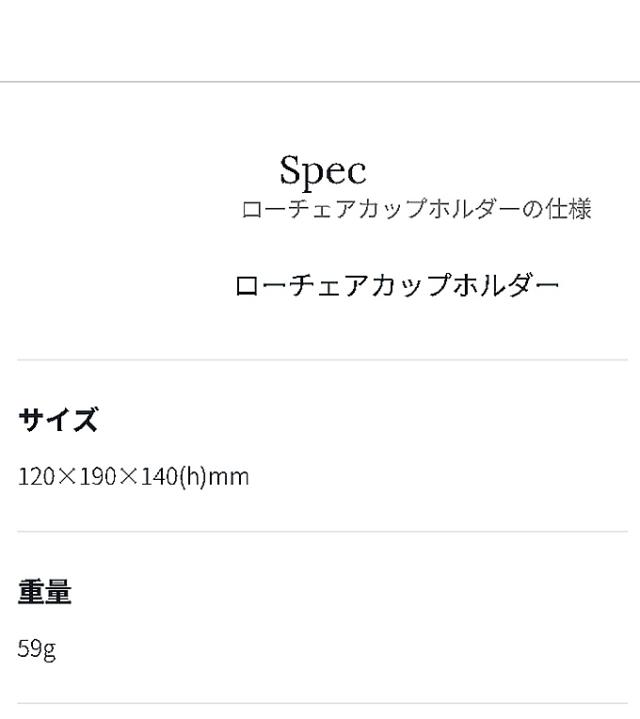Click the 120×190×140(h)mm size value

133,476
